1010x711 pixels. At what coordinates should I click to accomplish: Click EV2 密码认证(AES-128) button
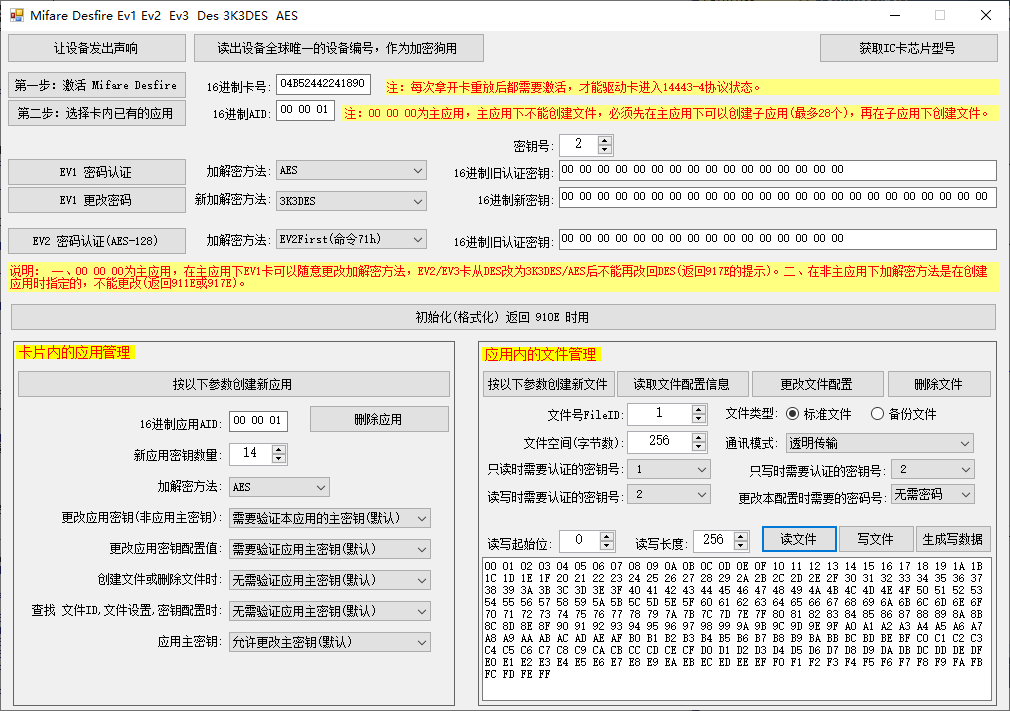pyautogui.click(x=97, y=241)
